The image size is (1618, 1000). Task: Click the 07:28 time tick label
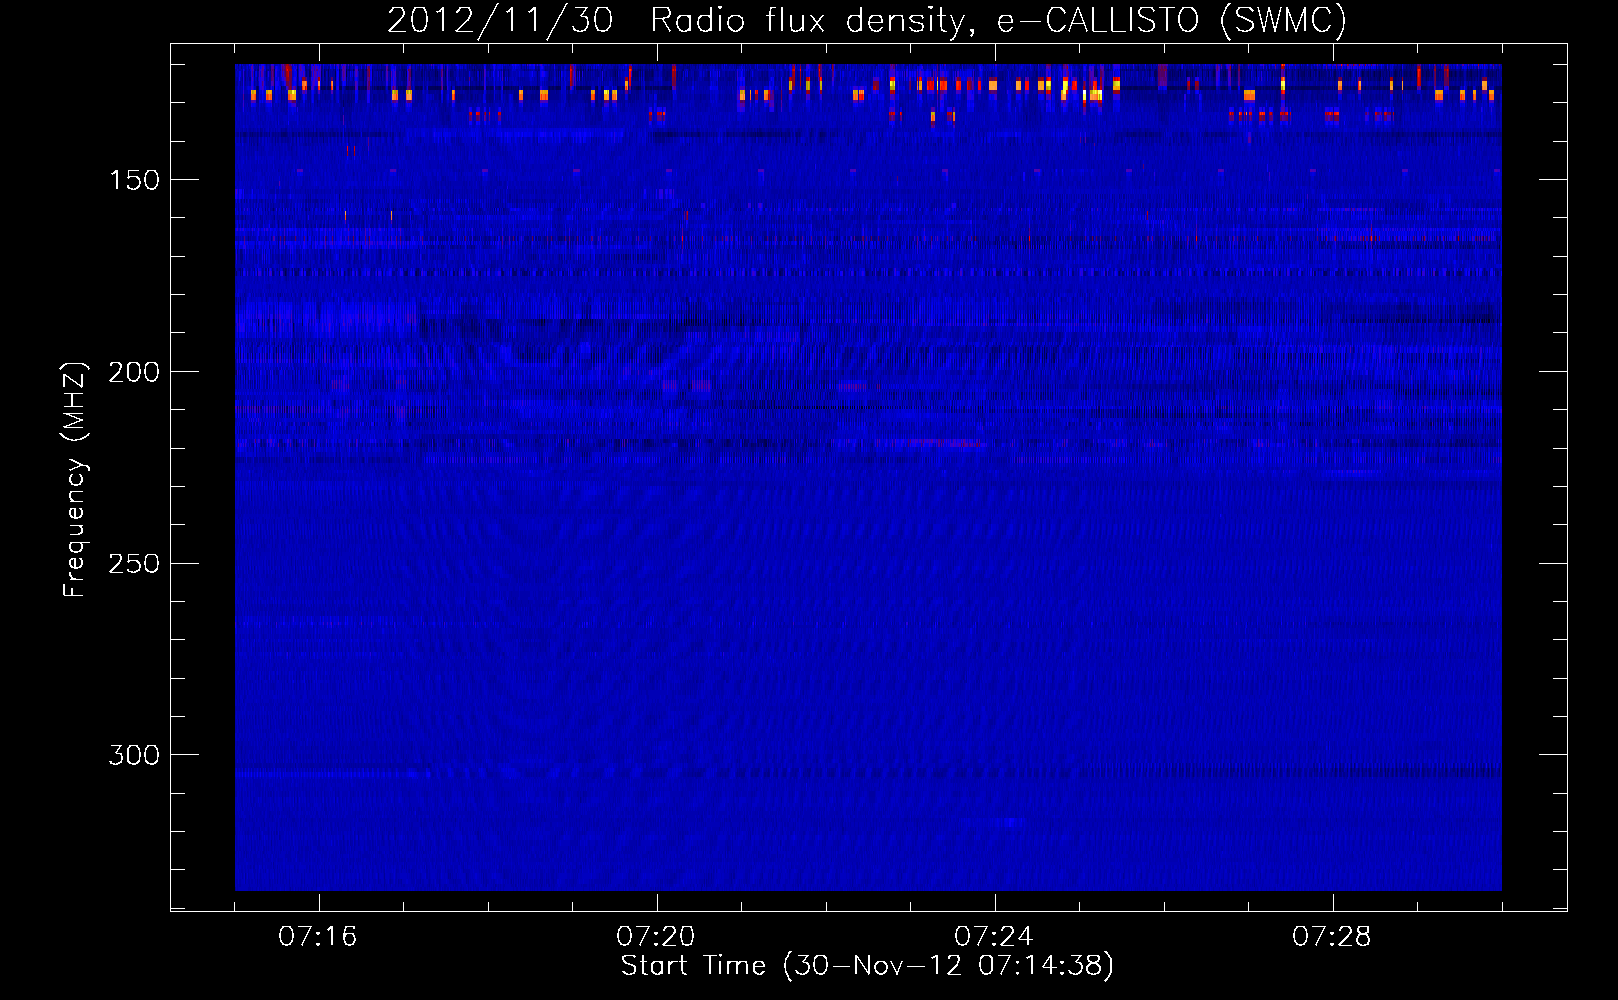[1332, 937]
